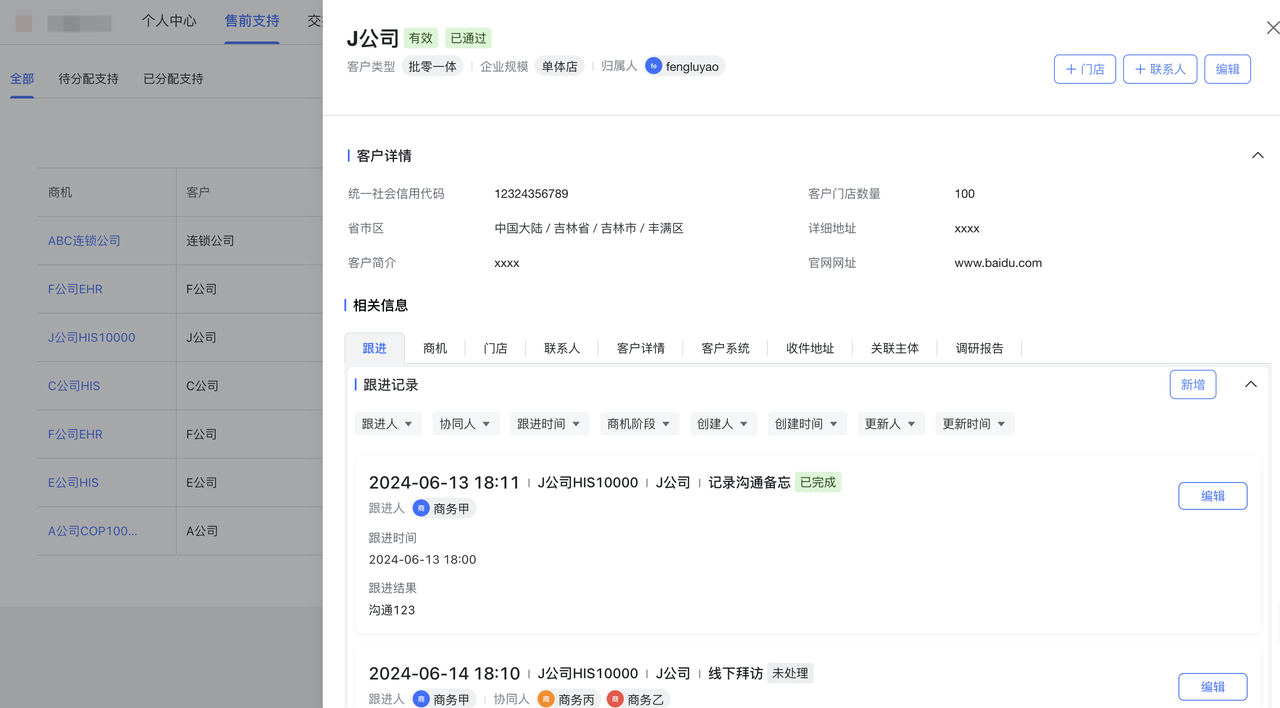Click 商务丙 avatar in 线下拜访 record
Screen dimensions: 1280x708
pos(546,699)
